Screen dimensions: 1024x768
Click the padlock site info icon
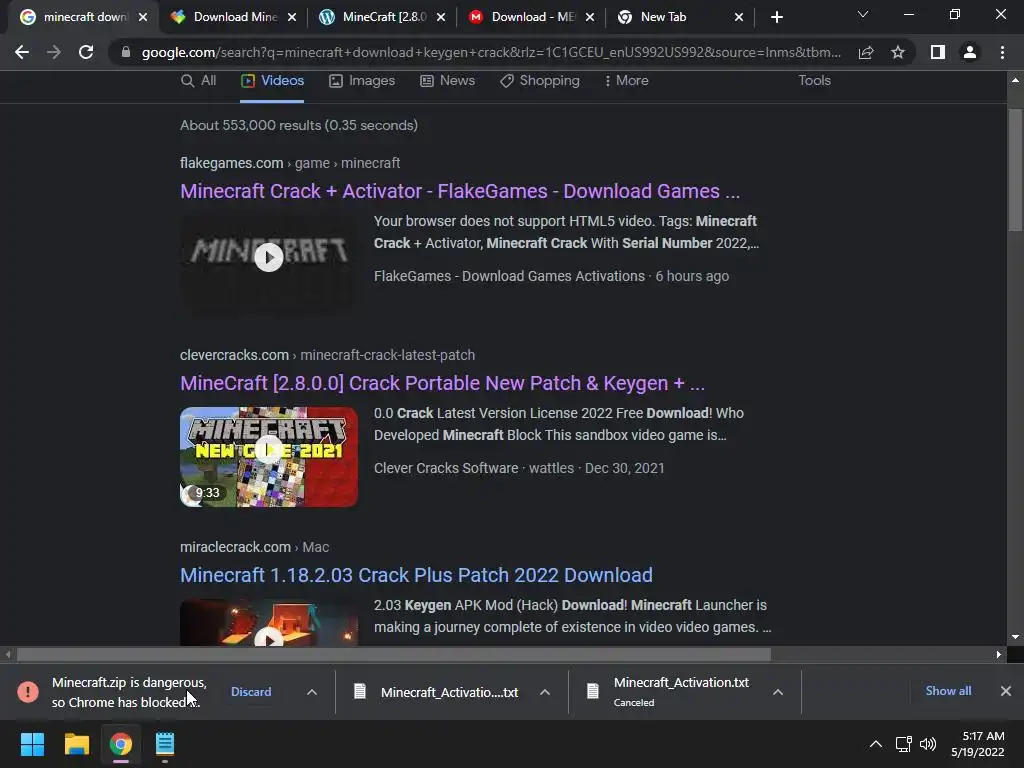[x=125, y=52]
